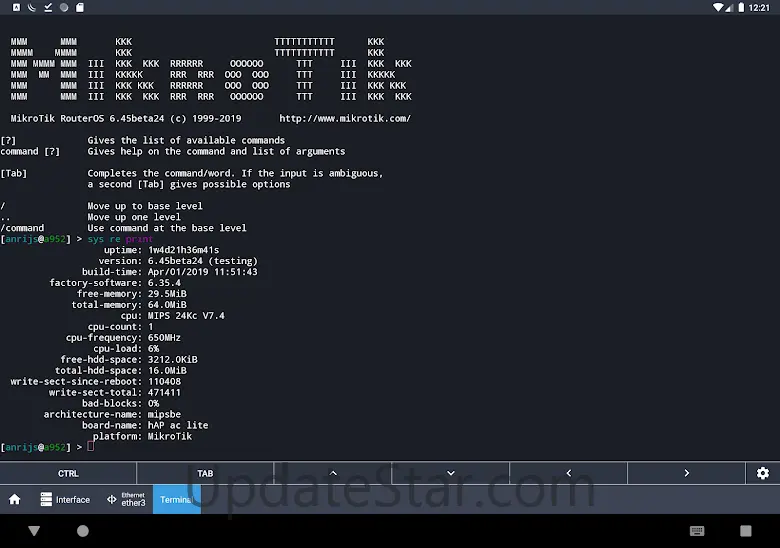
Task: Tap the Wi-Fi status icon
Action: 718,7
